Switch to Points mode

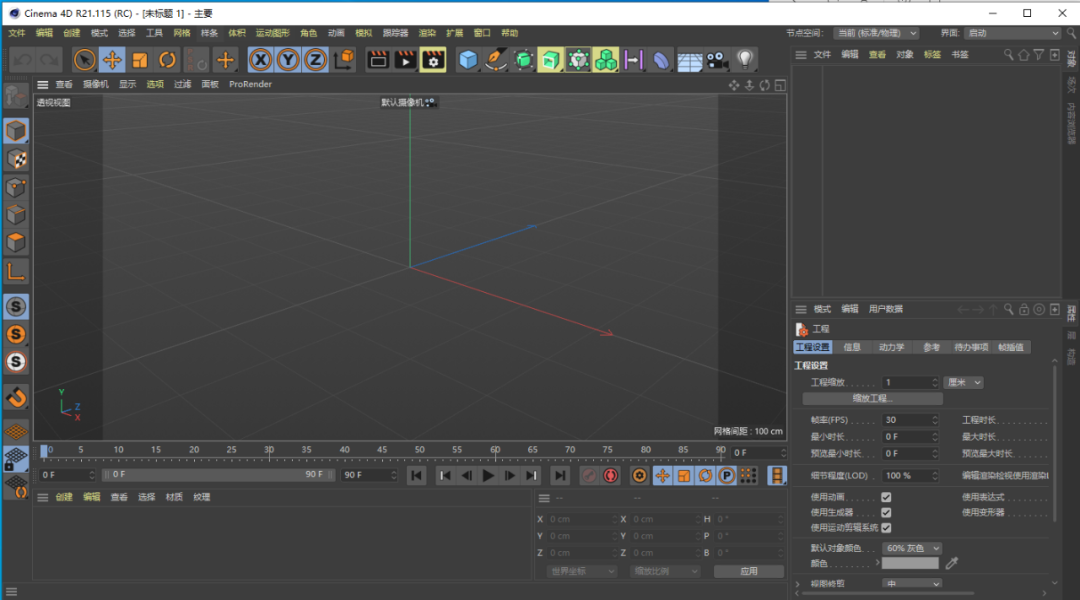point(16,187)
